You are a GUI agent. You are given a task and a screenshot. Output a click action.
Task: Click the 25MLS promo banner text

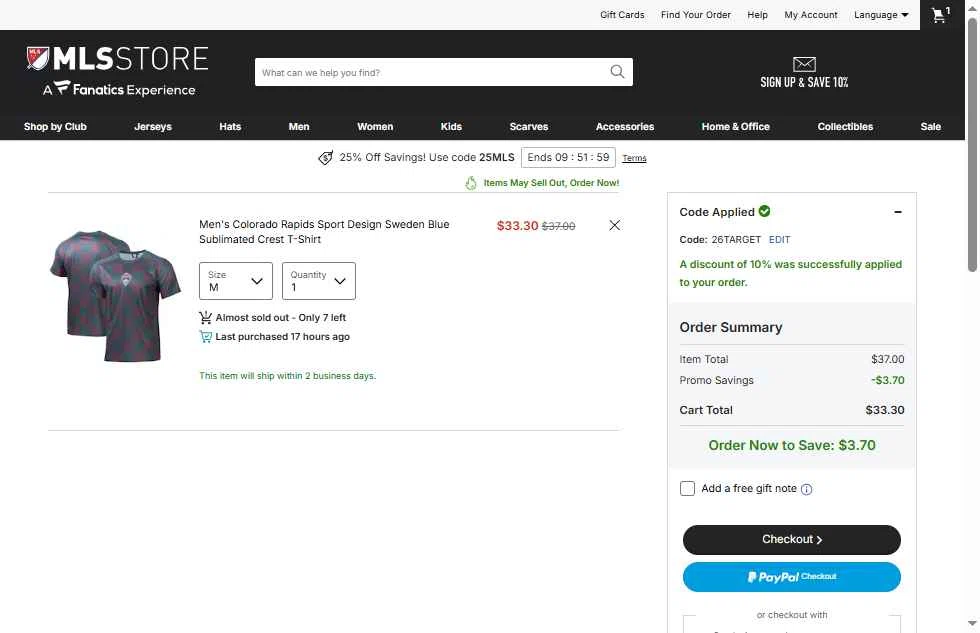pos(427,157)
